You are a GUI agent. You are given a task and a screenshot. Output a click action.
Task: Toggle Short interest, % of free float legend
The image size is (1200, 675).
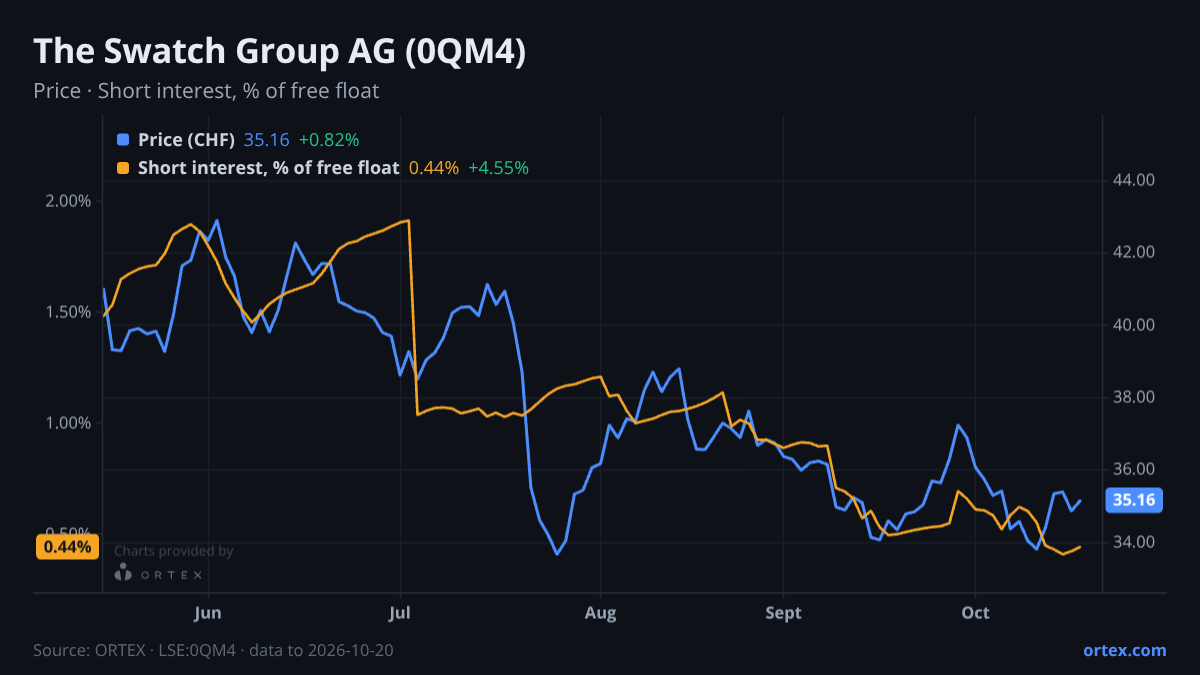[x=269, y=168]
